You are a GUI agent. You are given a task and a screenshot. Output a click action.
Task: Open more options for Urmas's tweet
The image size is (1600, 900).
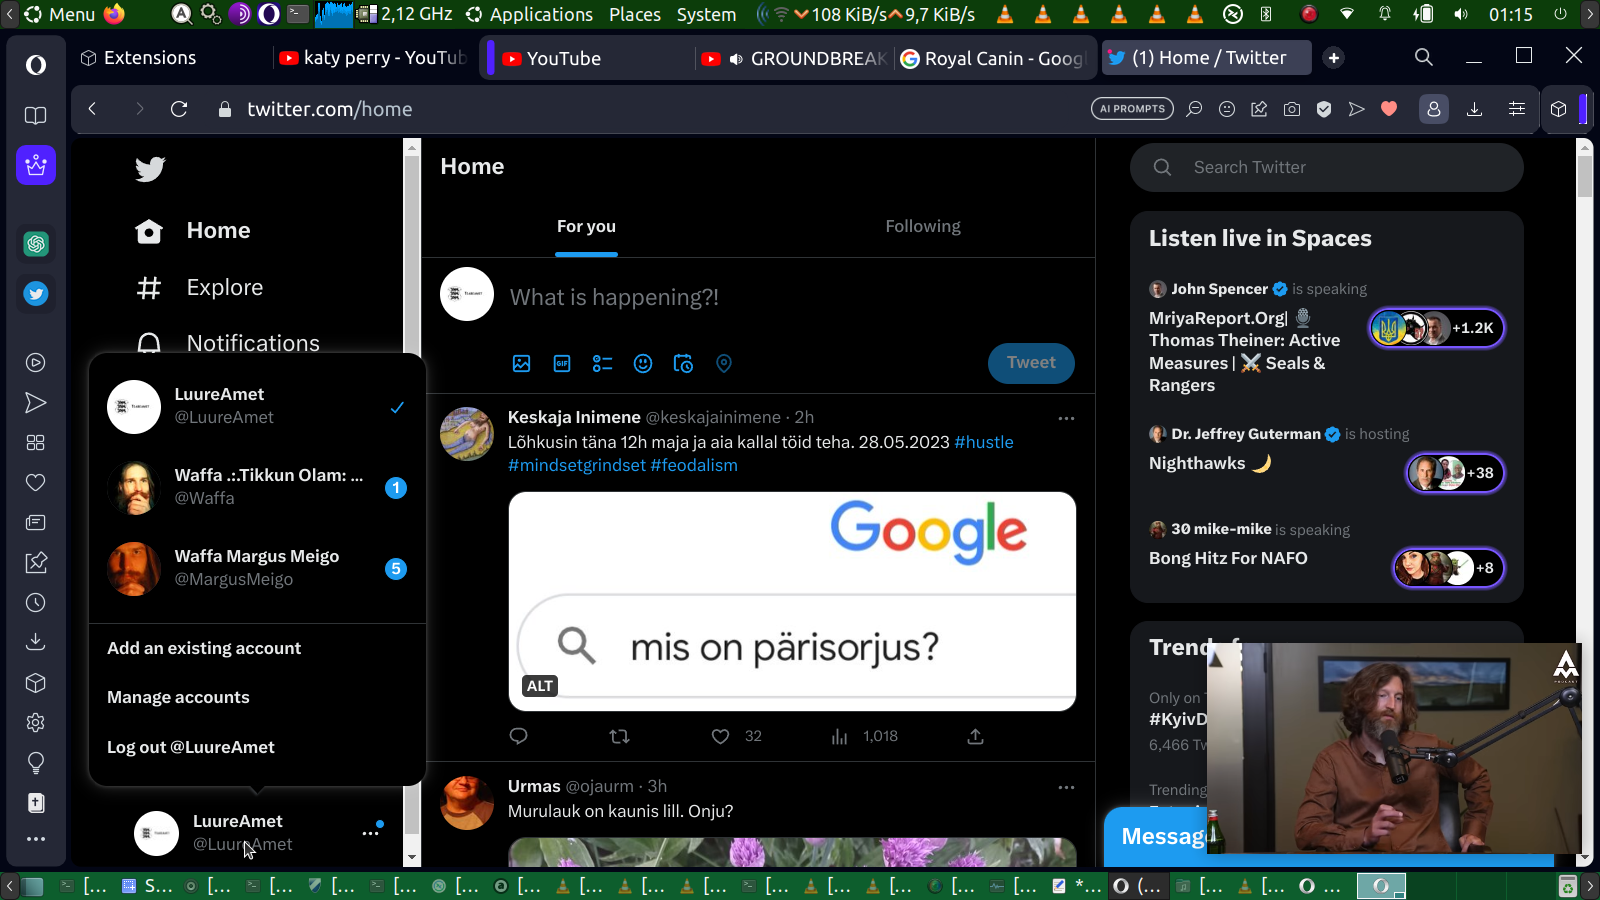coord(1066,787)
